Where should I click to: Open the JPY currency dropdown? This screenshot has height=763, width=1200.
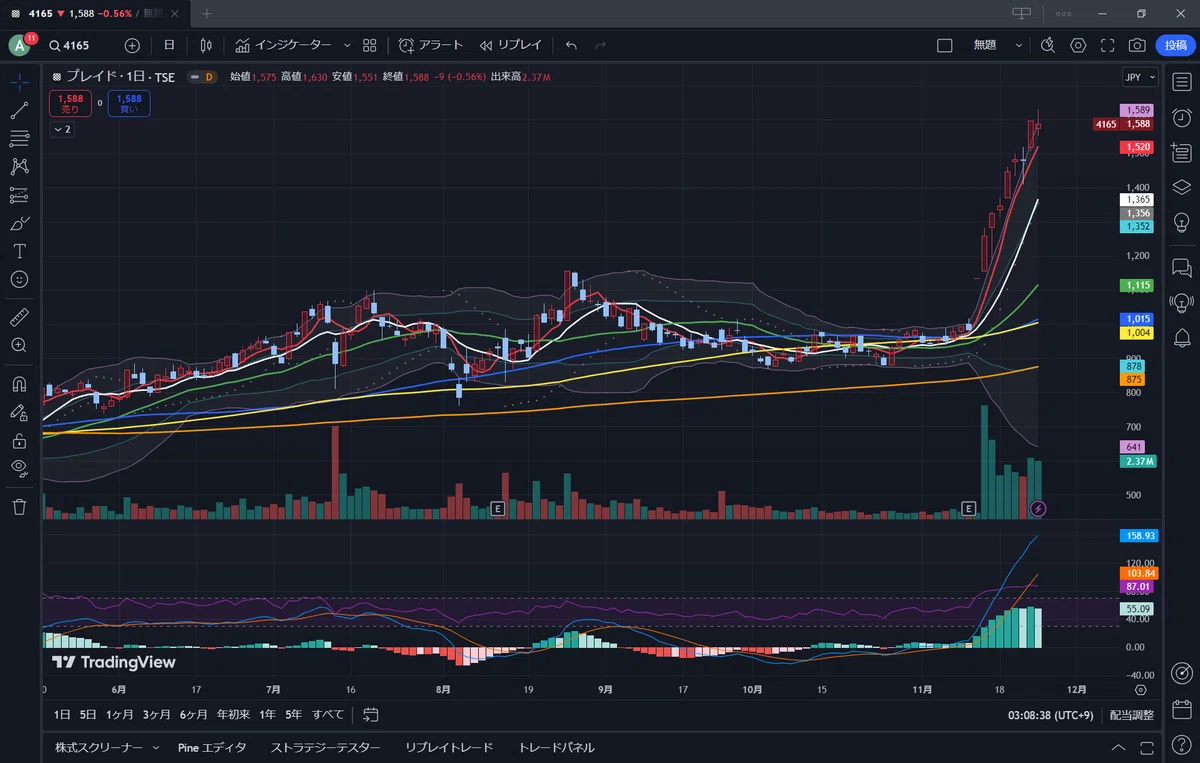click(1139, 77)
